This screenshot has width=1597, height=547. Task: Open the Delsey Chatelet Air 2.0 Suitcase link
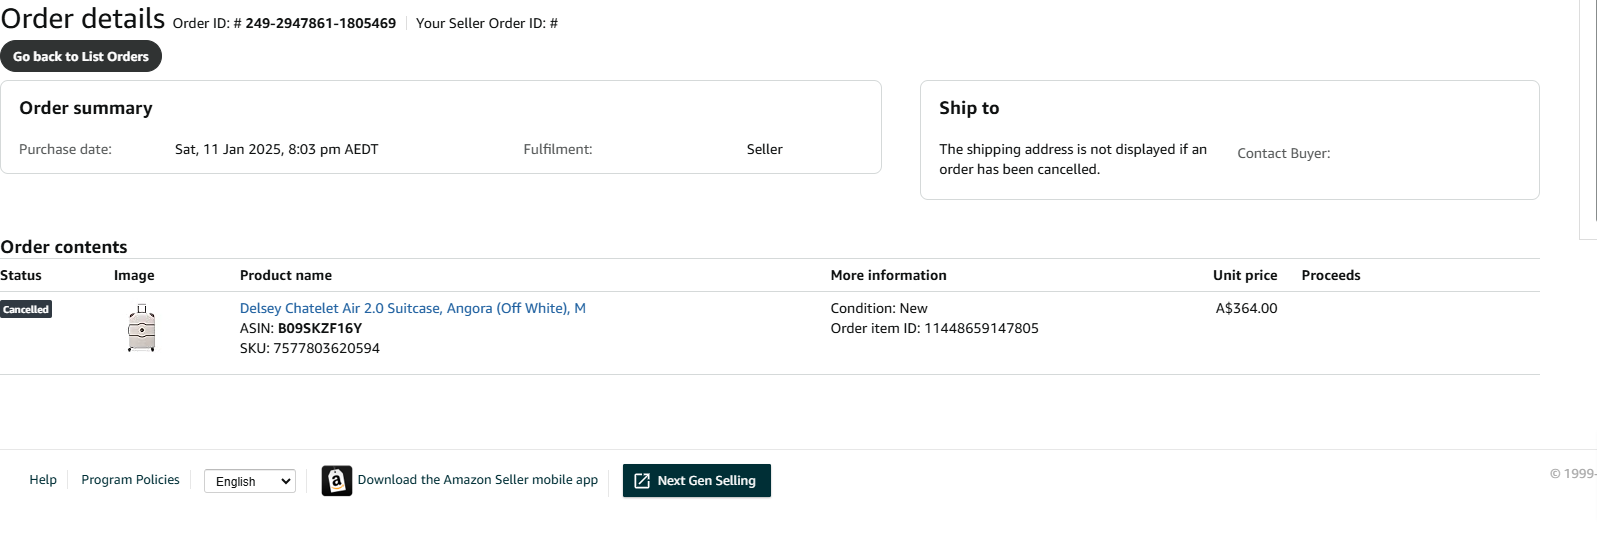coord(413,308)
